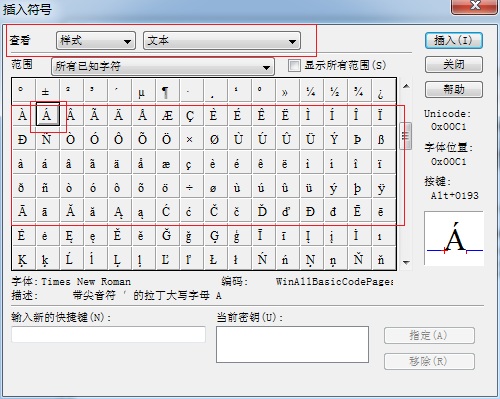Viewport: 500px width, 399px height.
Task: Choose the three quarters ¾ symbol
Action: point(359,90)
